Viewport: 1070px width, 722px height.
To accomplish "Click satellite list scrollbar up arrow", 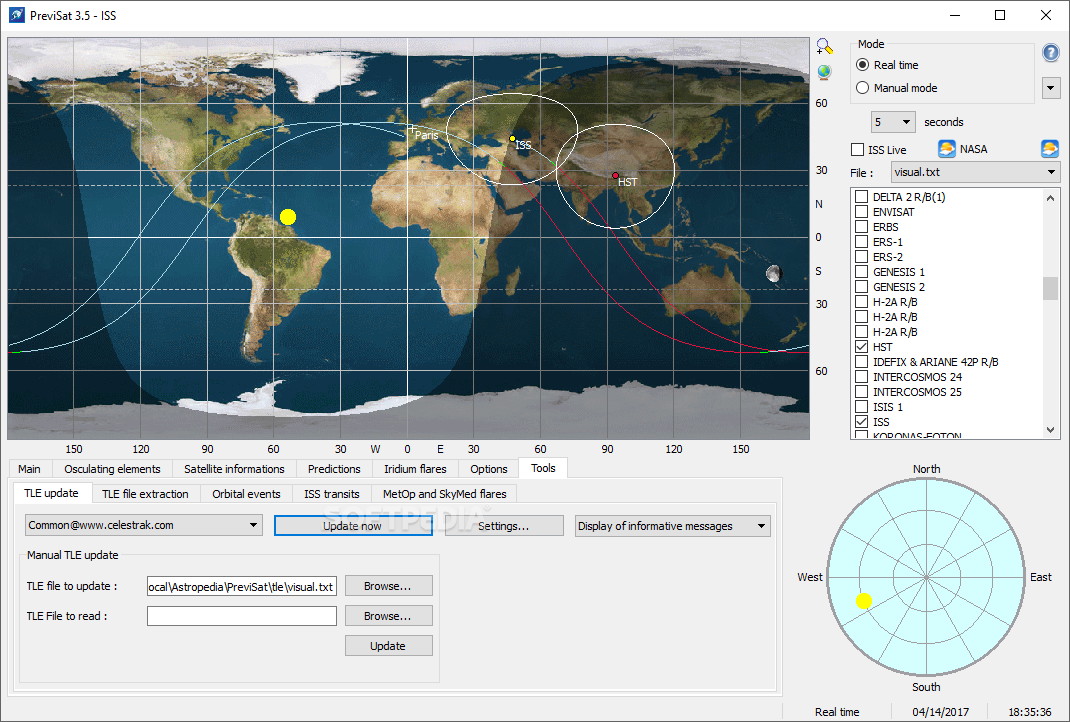I will 1050,197.
